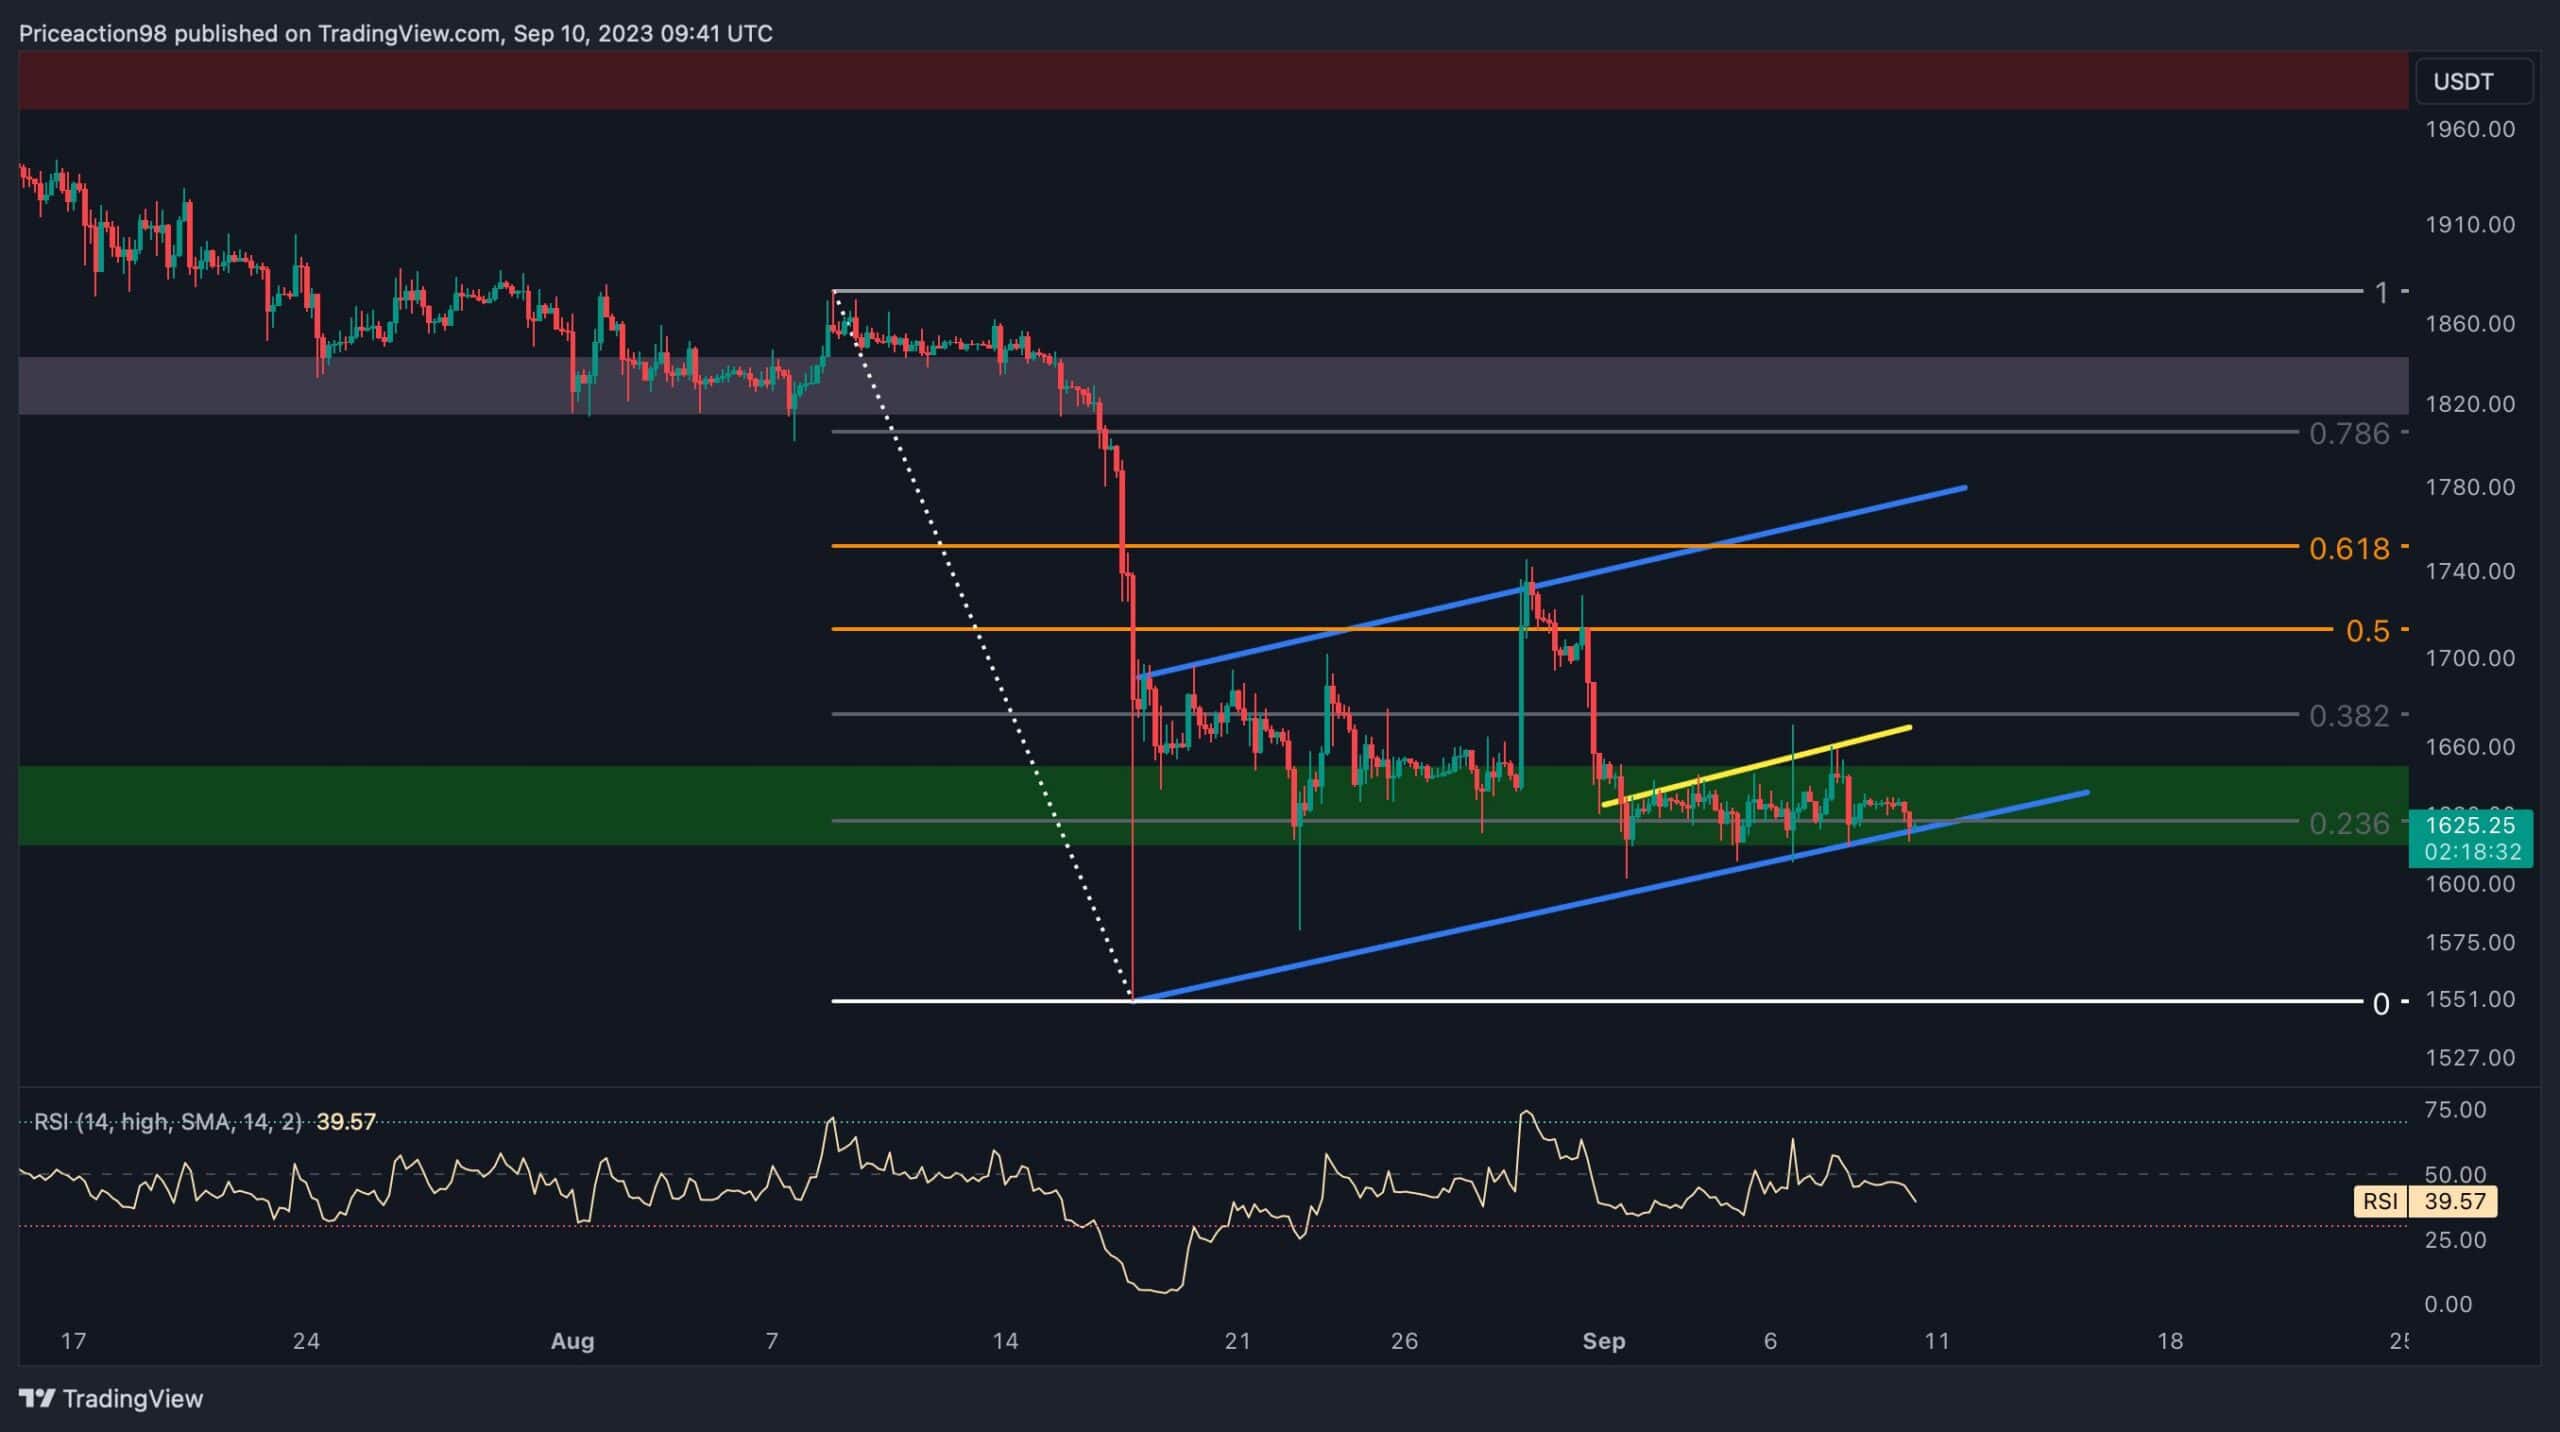Click the current price label 1625.25
Image resolution: width=2560 pixels, height=1432 pixels.
[x=2469, y=826]
